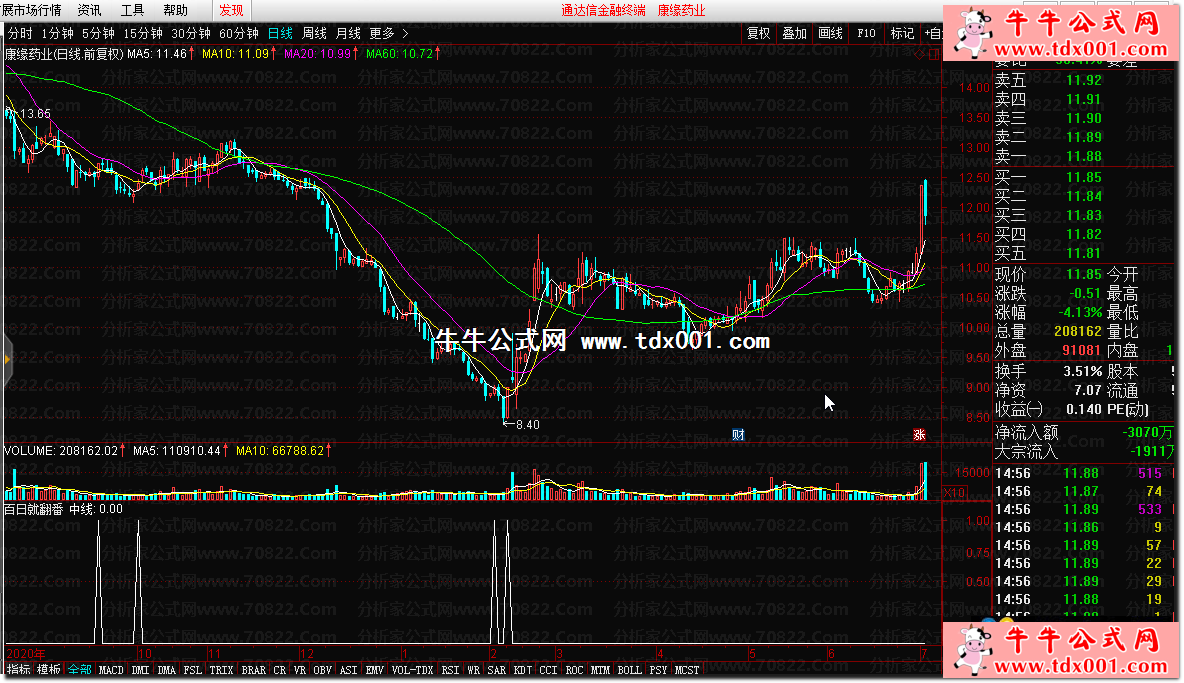1184x683 pixels.
Task: Click the 指标 tab at bottom left
Action: [19, 670]
